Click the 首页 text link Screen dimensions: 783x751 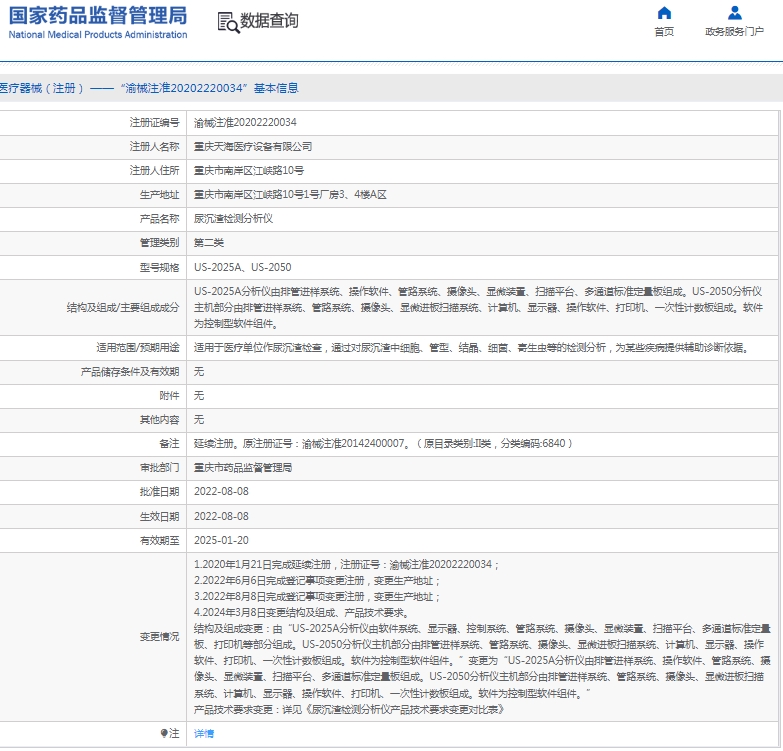point(664,32)
